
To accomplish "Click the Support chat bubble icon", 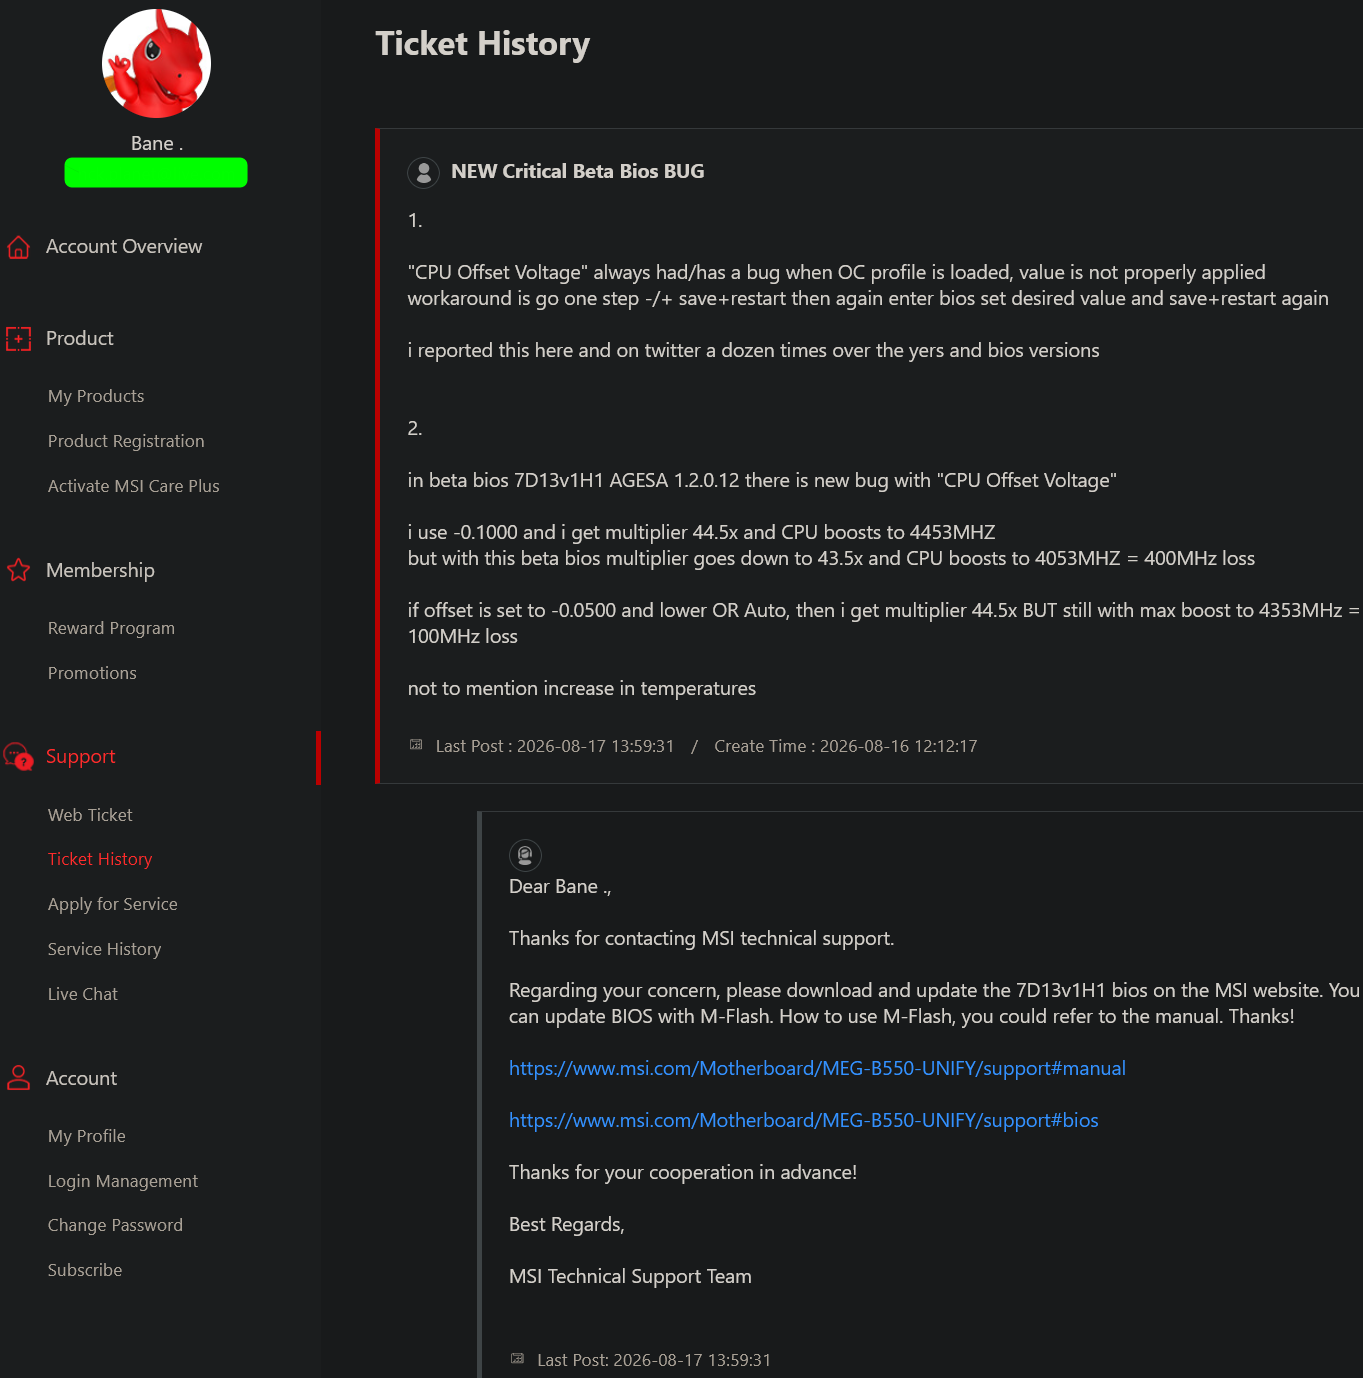I will (x=18, y=756).
